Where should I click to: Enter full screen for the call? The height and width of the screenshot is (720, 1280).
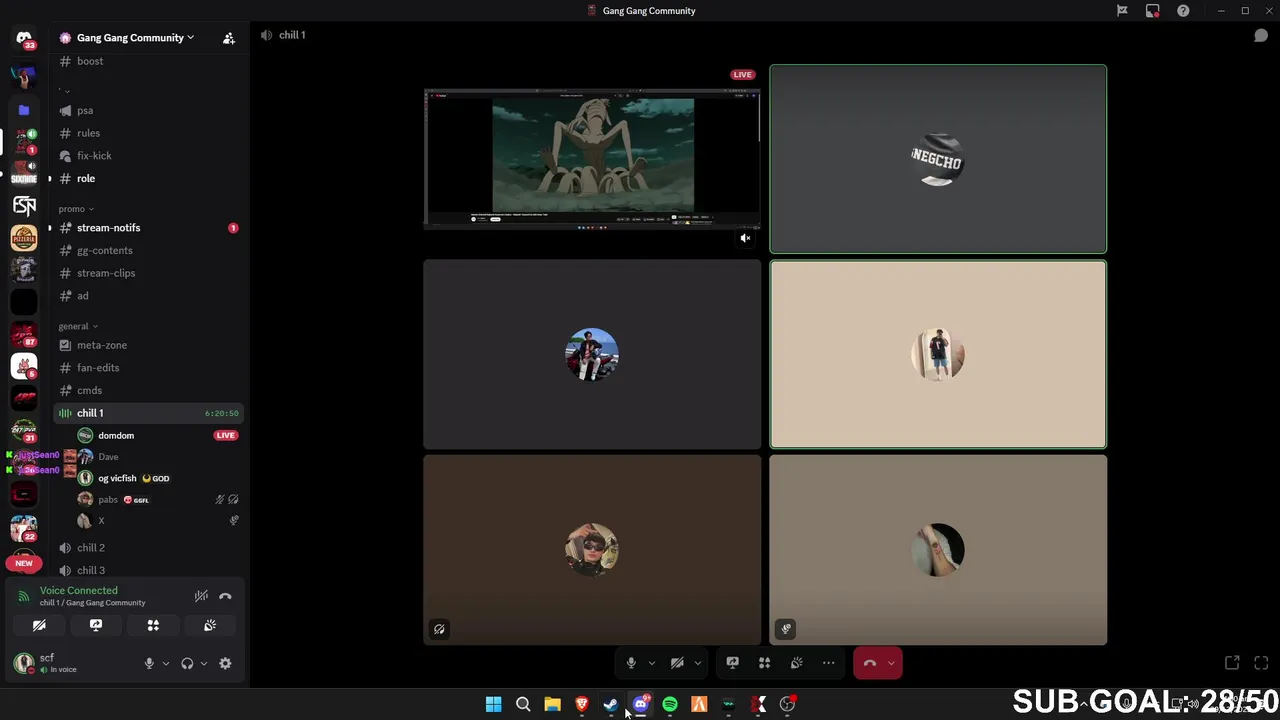tap(1261, 663)
